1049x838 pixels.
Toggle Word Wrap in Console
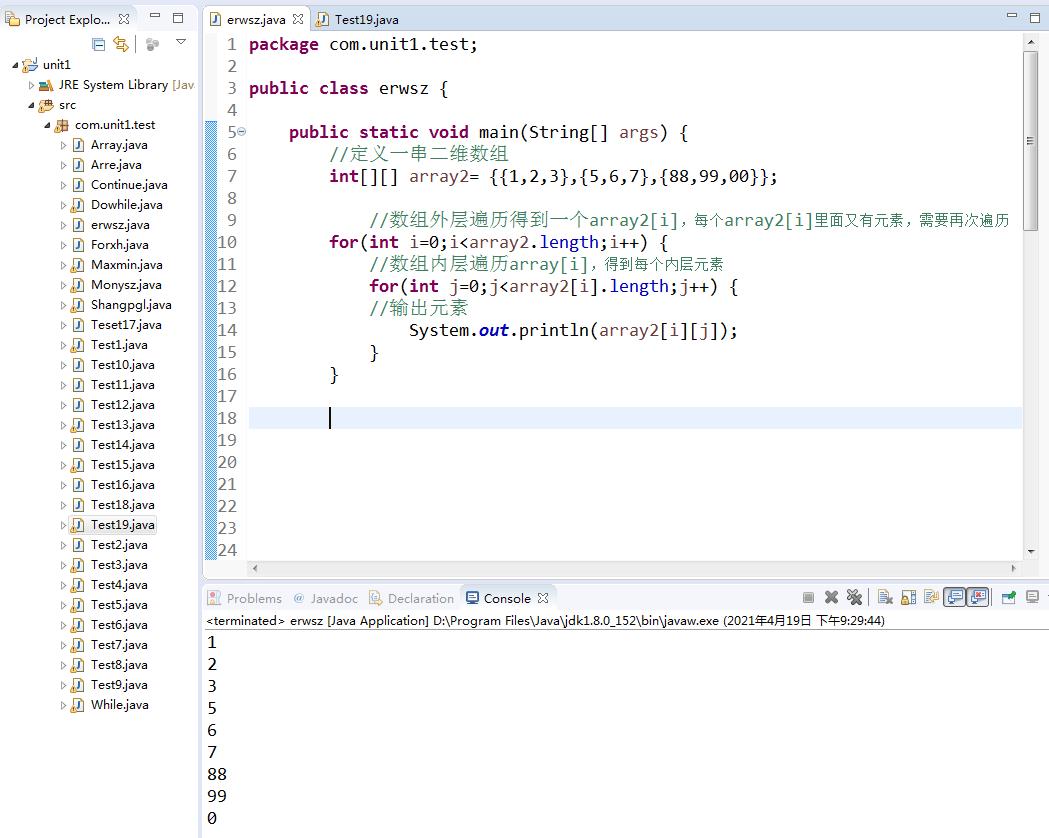click(x=931, y=597)
